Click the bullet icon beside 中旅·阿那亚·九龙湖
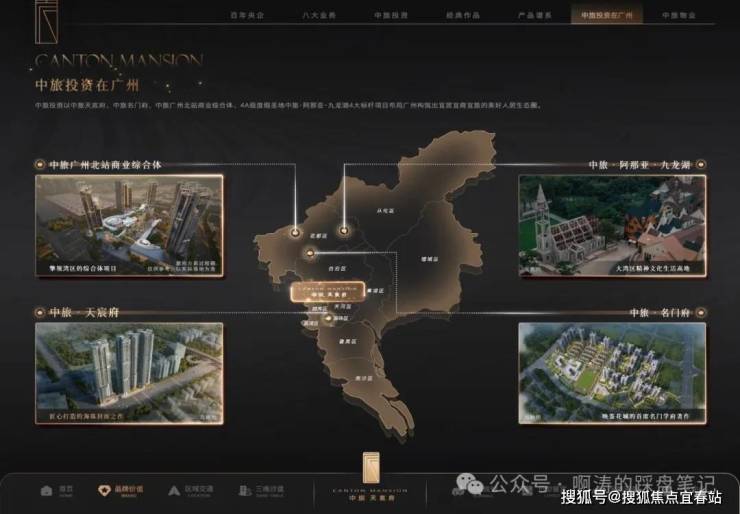This screenshot has width=740, height=514. (x=701, y=165)
